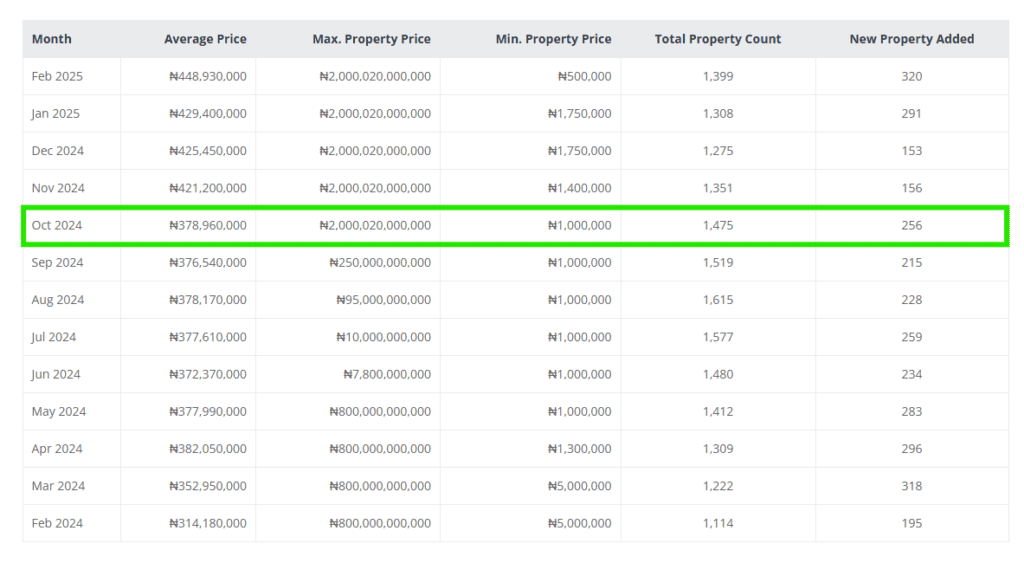Click total property count 1,351

coord(718,188)
